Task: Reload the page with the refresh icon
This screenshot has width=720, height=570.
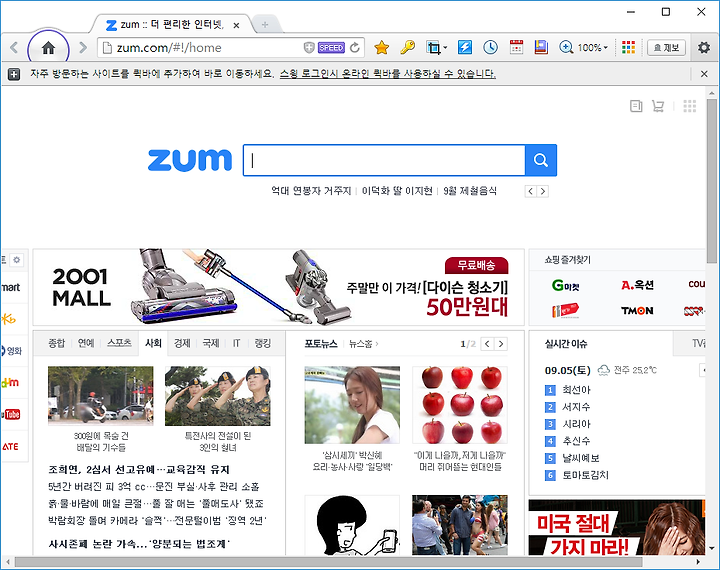Action: 355,47
